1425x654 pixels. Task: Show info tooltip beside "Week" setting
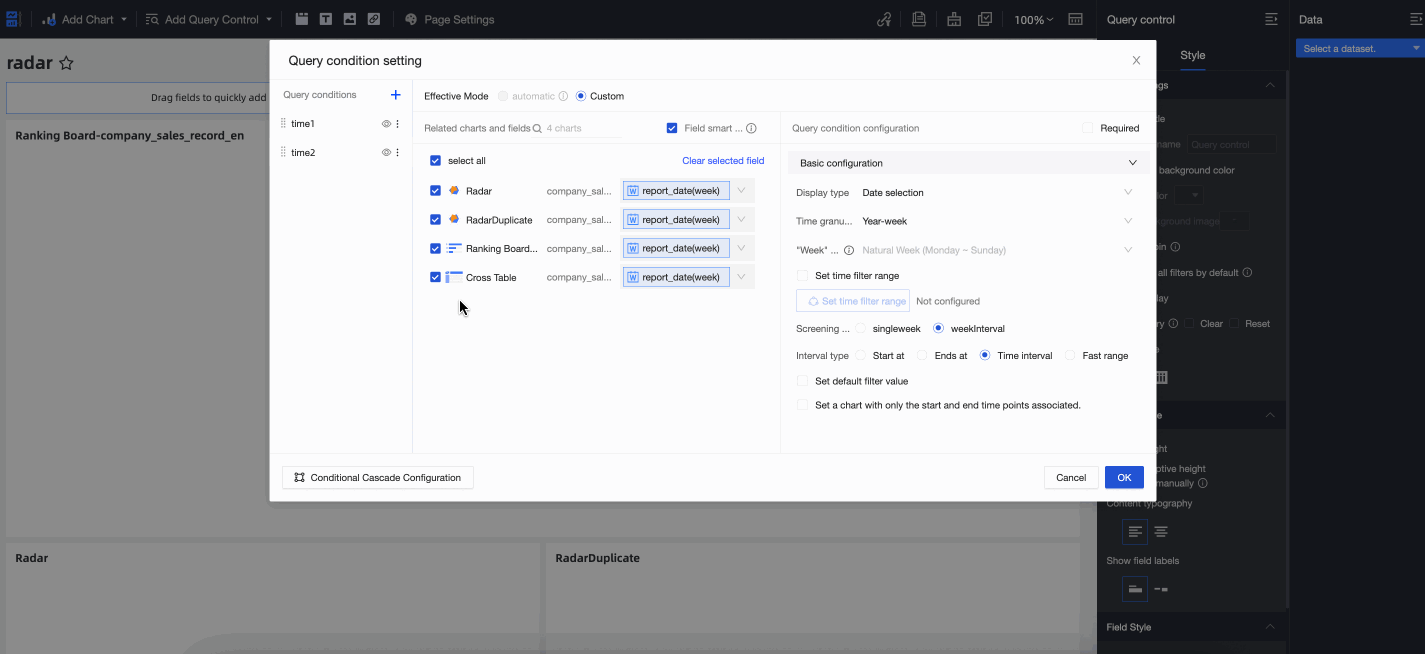849,250
